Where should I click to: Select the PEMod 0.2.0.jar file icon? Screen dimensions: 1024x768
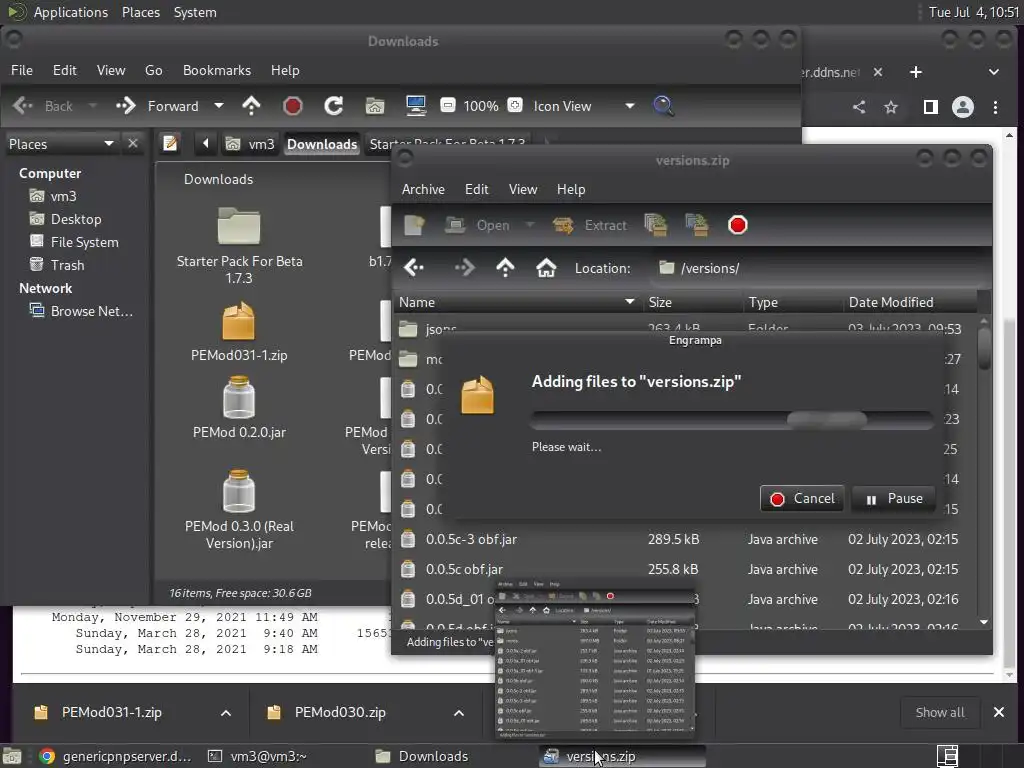(x=238, y=397)
